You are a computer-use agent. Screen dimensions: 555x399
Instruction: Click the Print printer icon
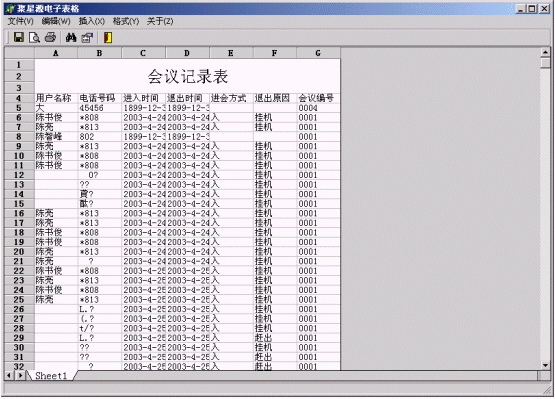tap(50, 37)
